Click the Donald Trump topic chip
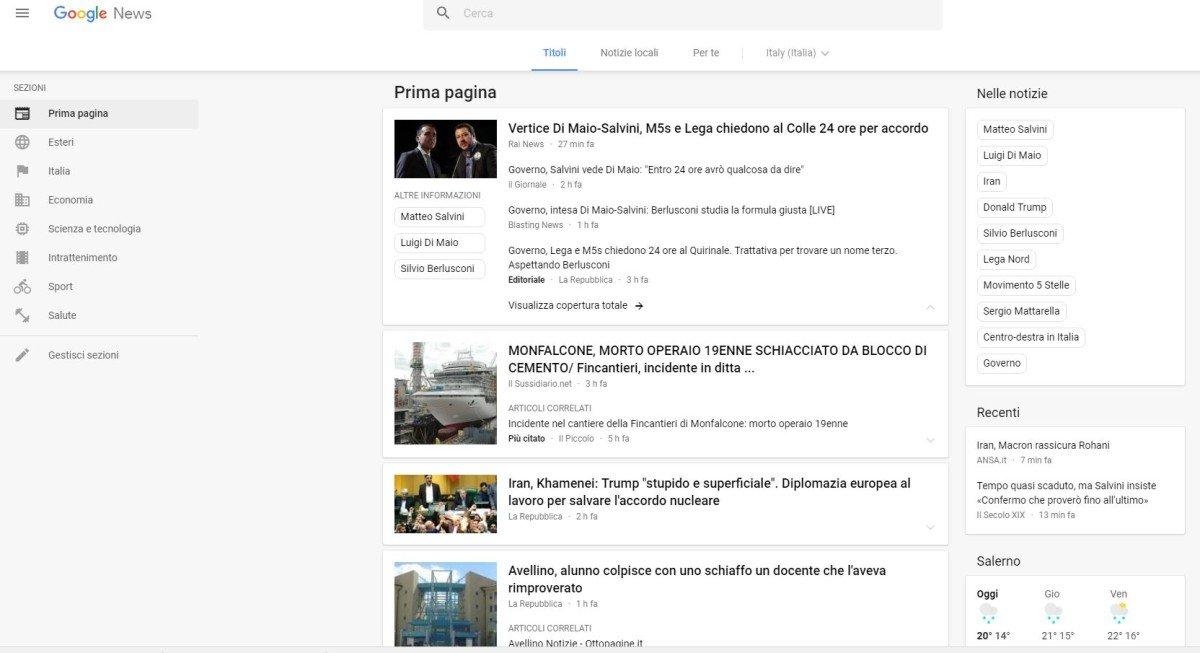Viewport: 1200px width, 653px height. pos(1014,207)
